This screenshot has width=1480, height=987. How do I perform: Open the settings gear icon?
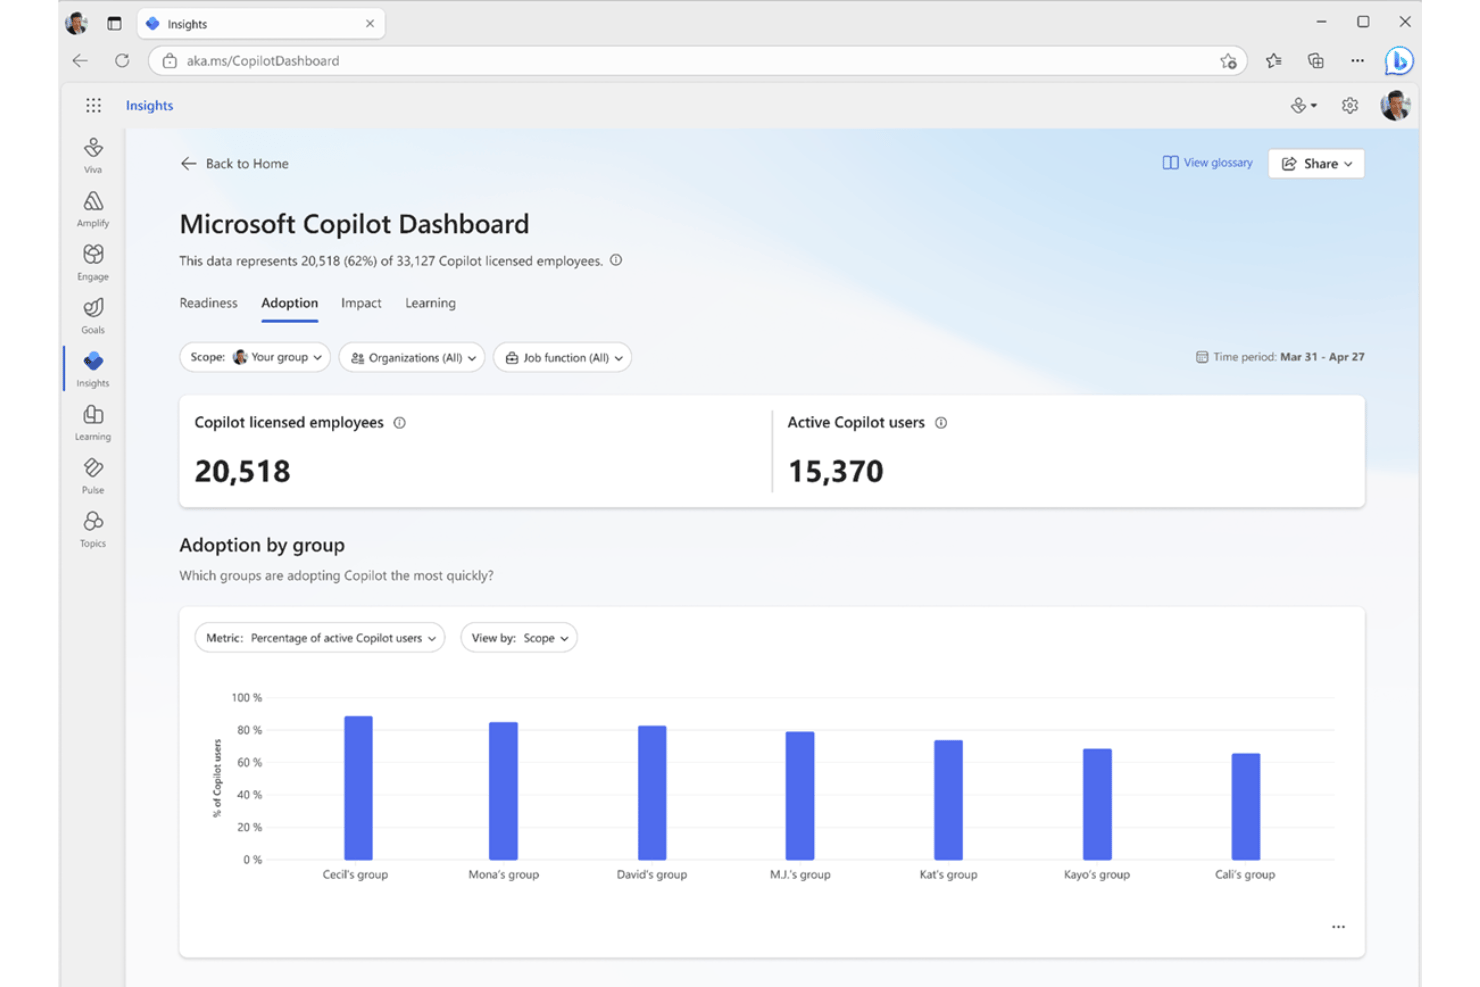tap(1350, 105)
